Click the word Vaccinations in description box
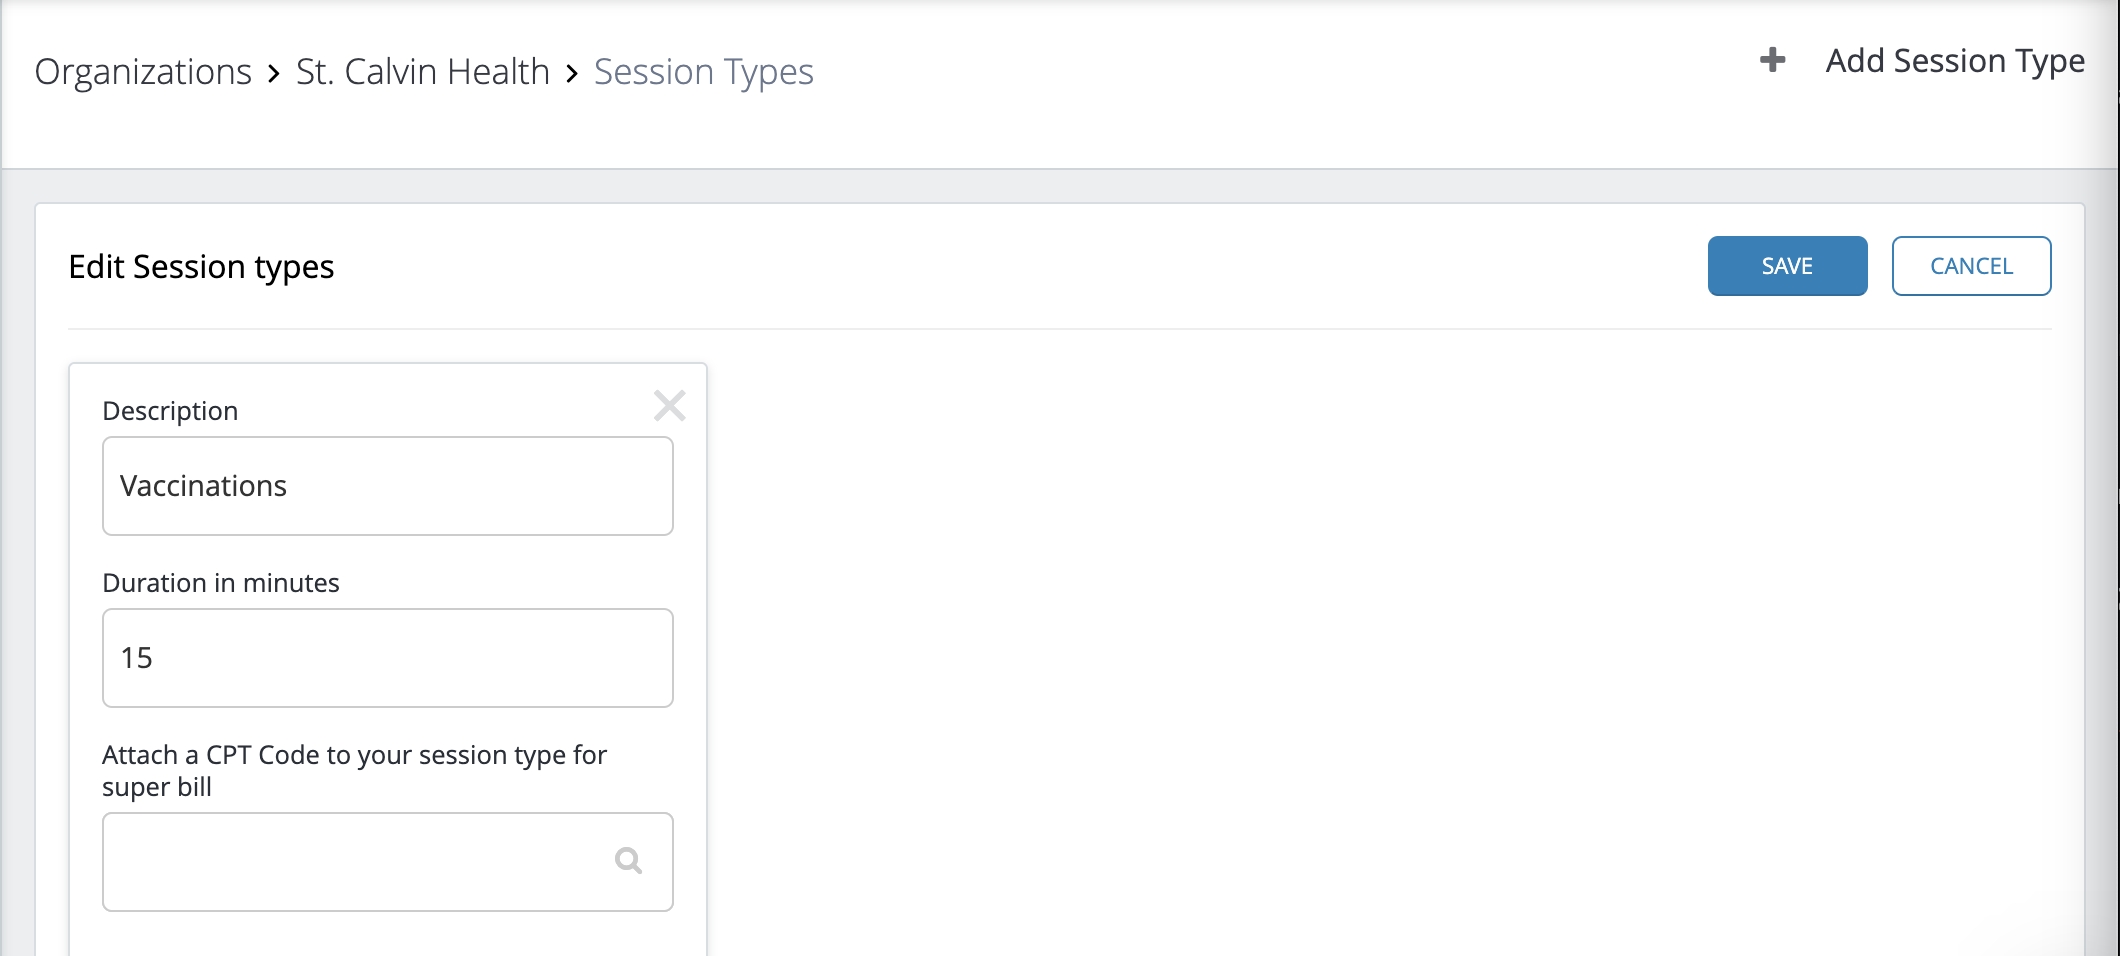Image resolution: width=2120 pixels, height=956 pixels. [203, 486]
